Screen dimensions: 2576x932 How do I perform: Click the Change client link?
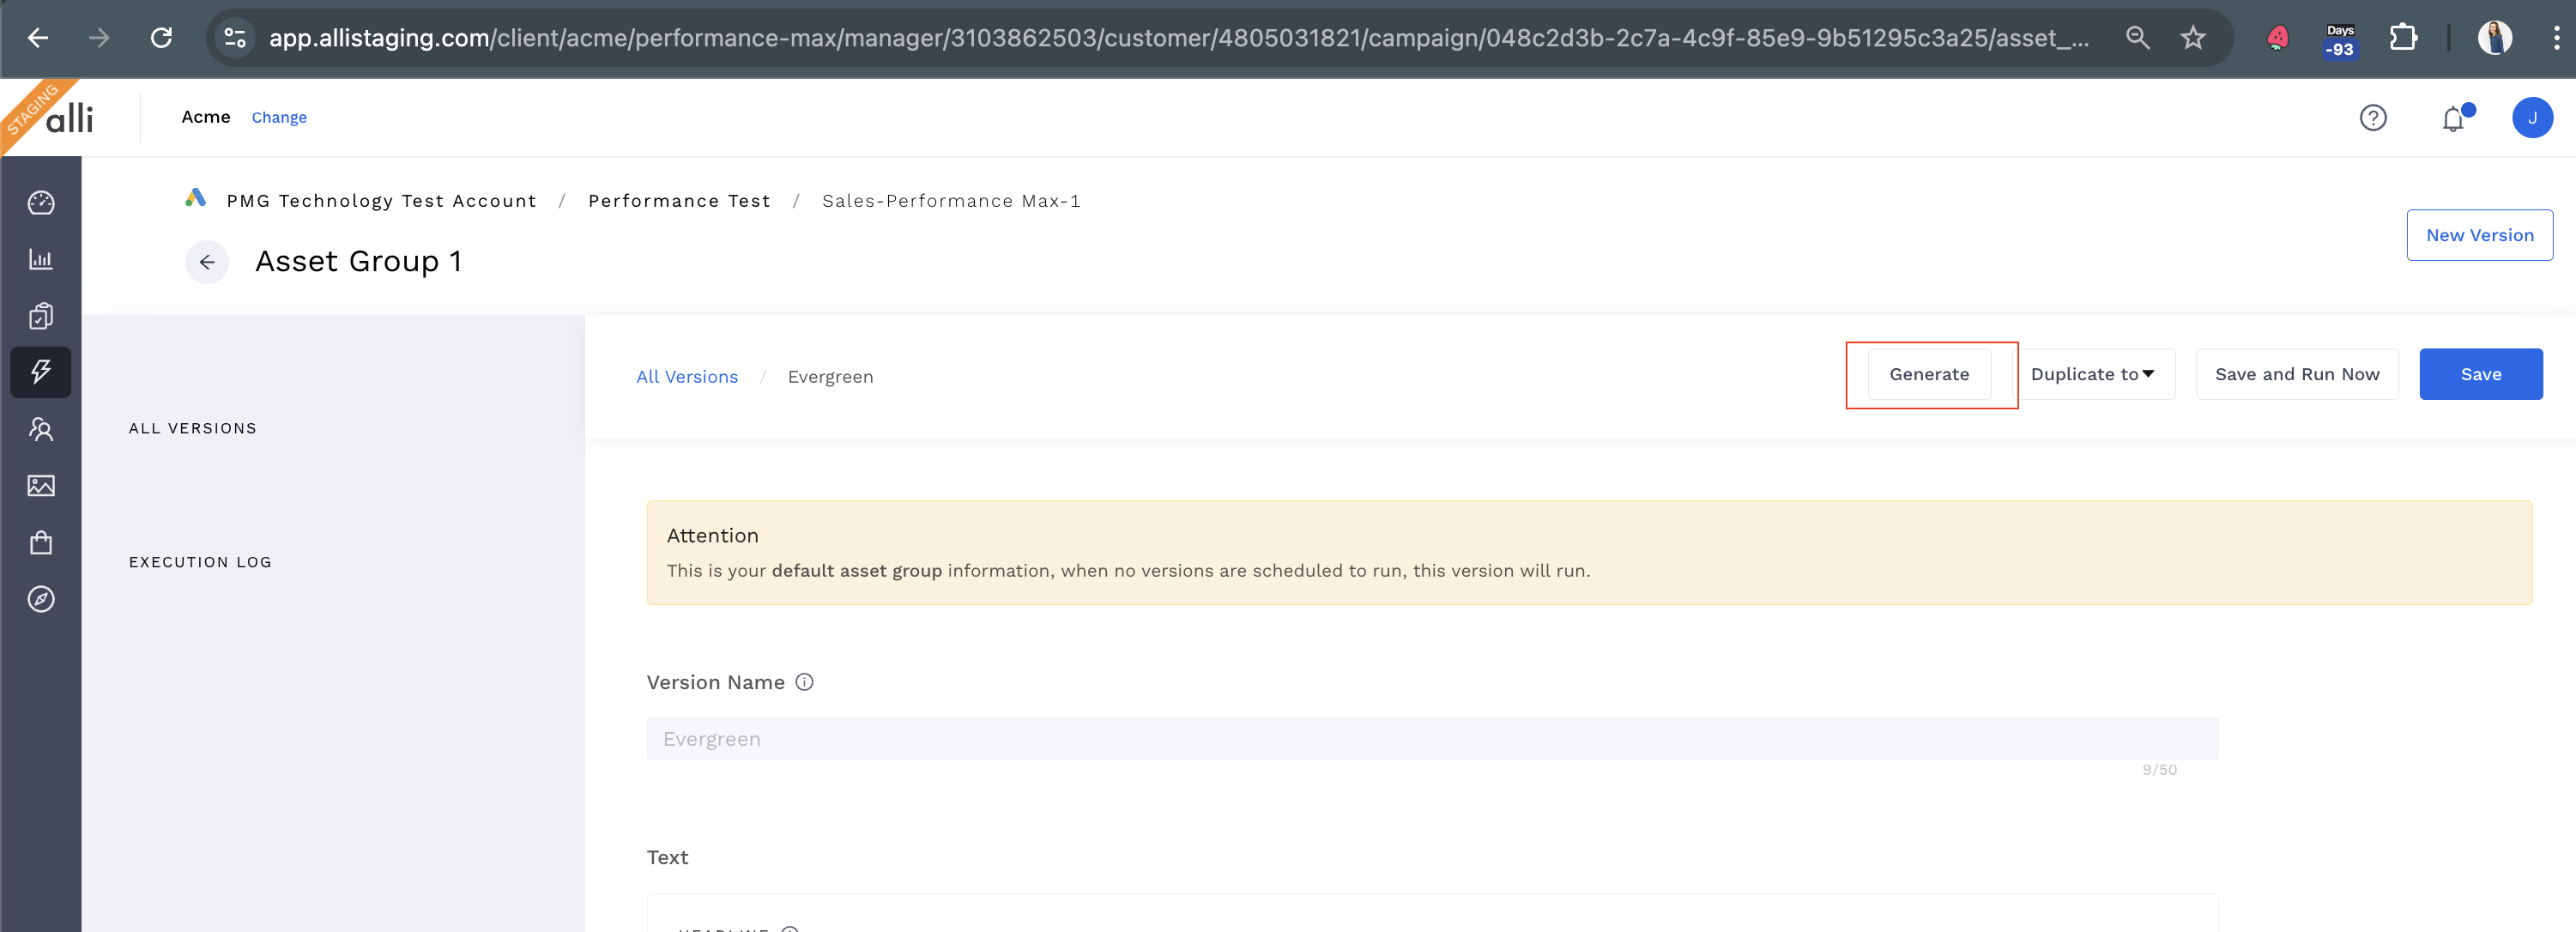[x=279, y=118]
